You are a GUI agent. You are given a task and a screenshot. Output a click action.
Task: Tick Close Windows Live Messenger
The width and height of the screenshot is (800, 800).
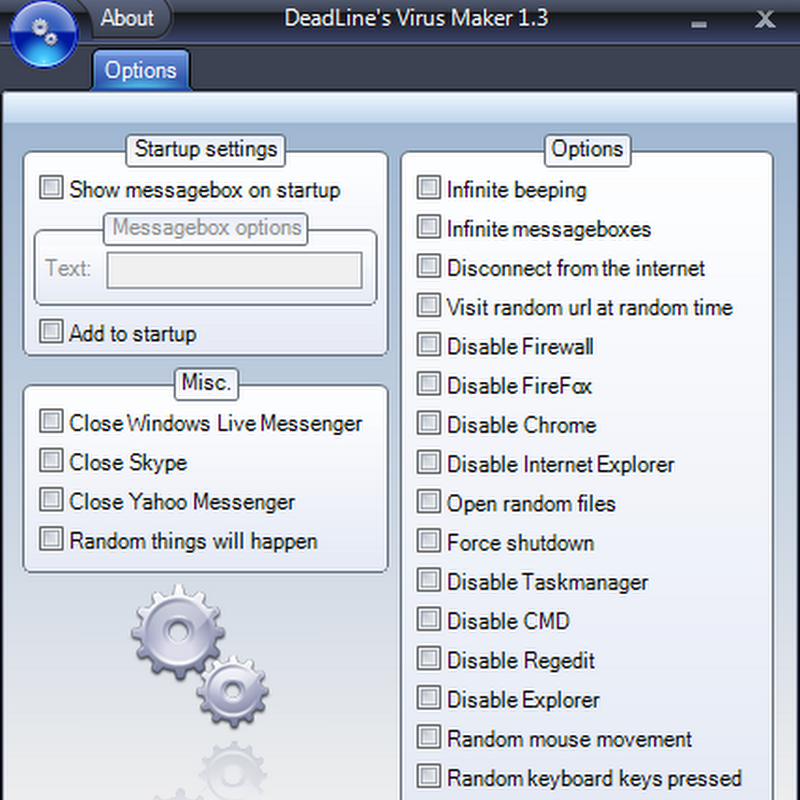pos(52,421)
